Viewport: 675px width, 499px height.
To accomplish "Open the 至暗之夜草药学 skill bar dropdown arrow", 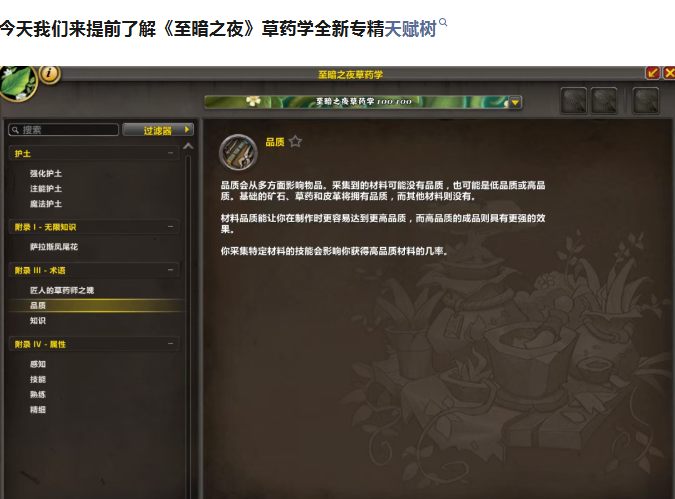I will click(515, 102).
